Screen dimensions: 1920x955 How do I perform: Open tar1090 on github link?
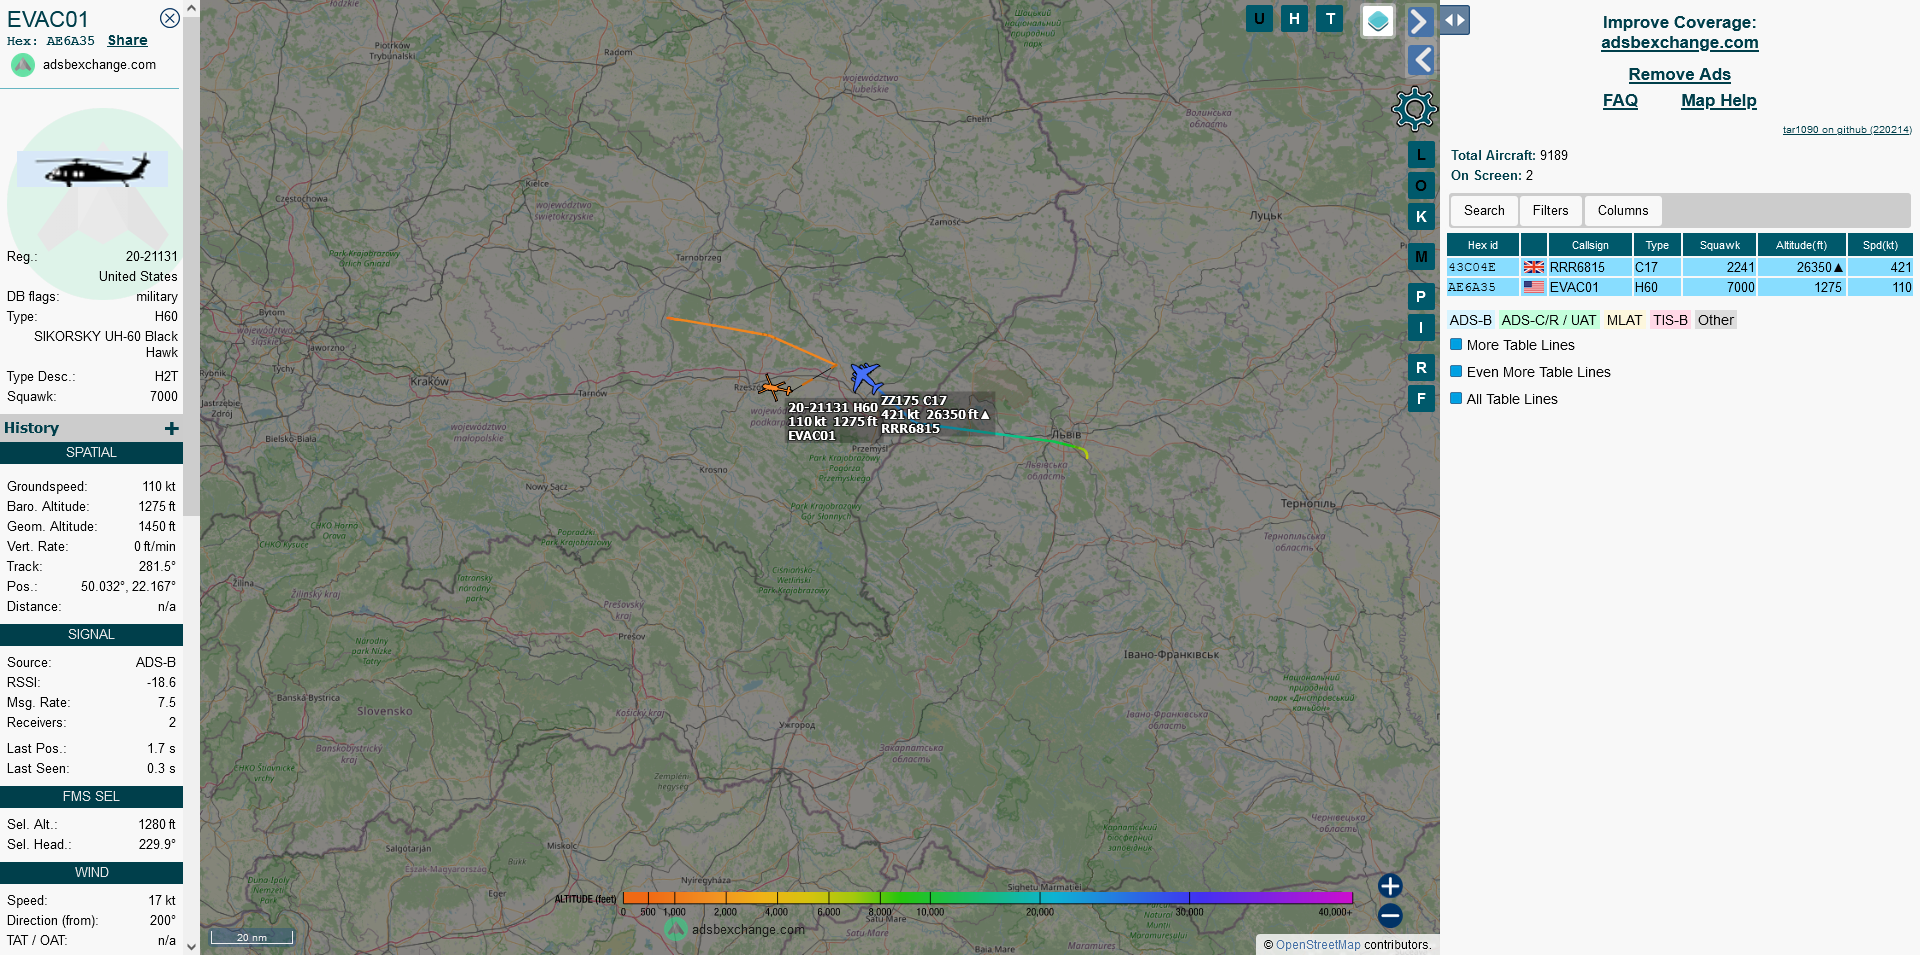point(1847,130)
